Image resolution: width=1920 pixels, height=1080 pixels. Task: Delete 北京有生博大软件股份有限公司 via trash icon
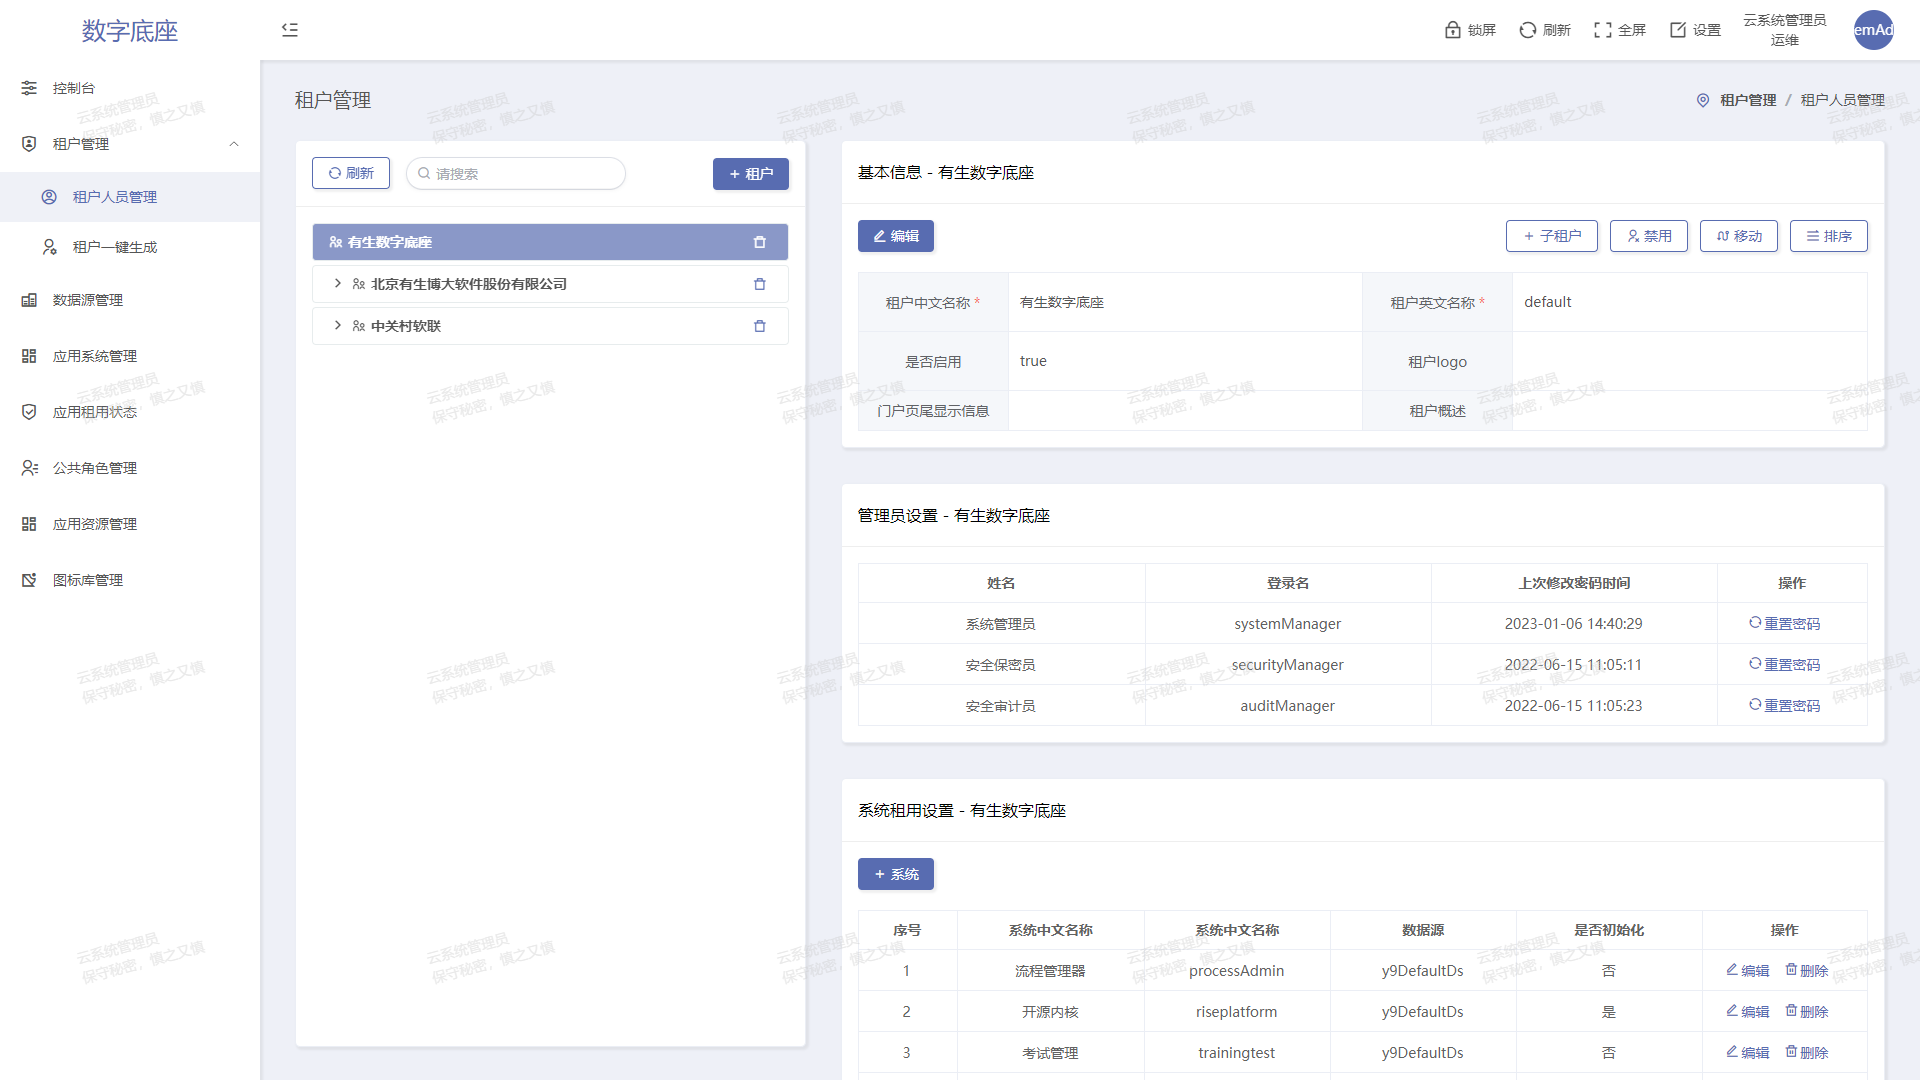[759, 284]
